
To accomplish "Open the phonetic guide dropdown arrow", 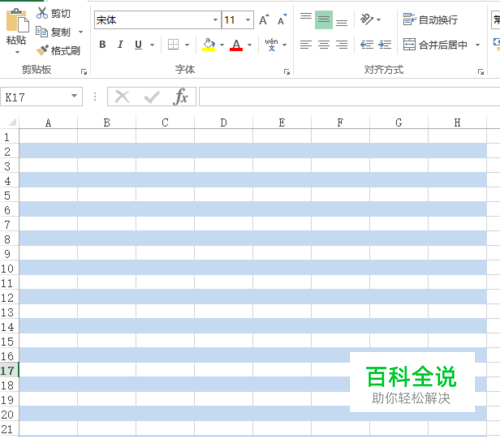I will point(284,45).
